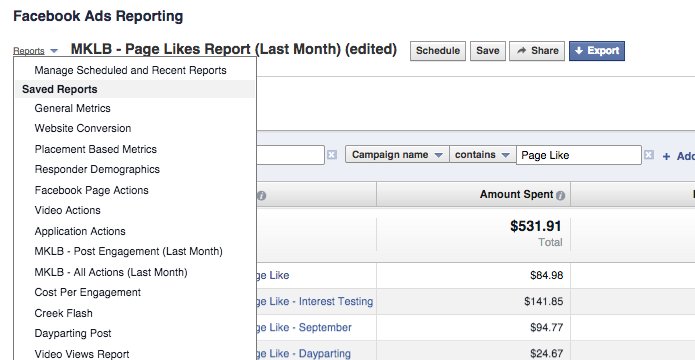Remove the Page Like filter with X icon
Image resolution: width=695 pixels, height=360 pixels.
(648, 155)
